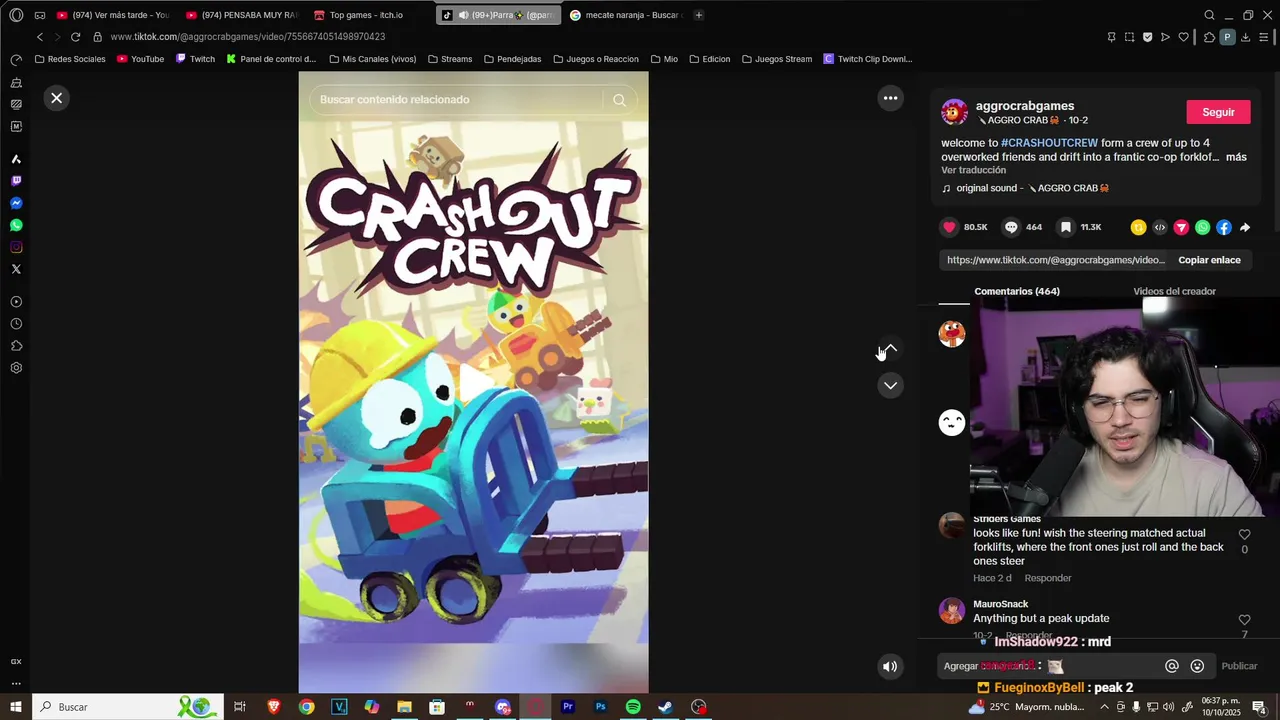Open the three-dot more options menu
The width and height of the screenshot is (1280, 720).
tap(890, 98)
